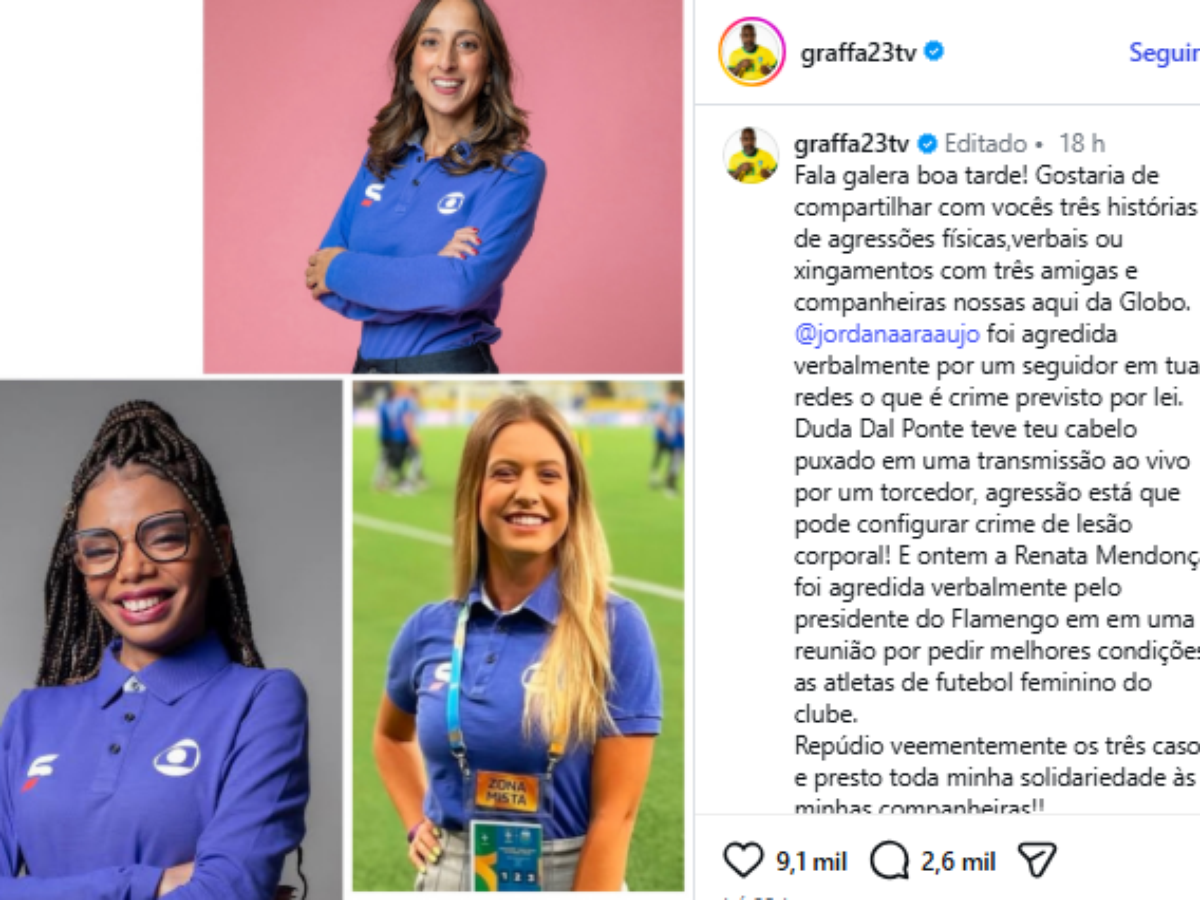This screenshot has width=1200, height=900.
Task: Click the verified badge in the post header
Action: [934, 51]
